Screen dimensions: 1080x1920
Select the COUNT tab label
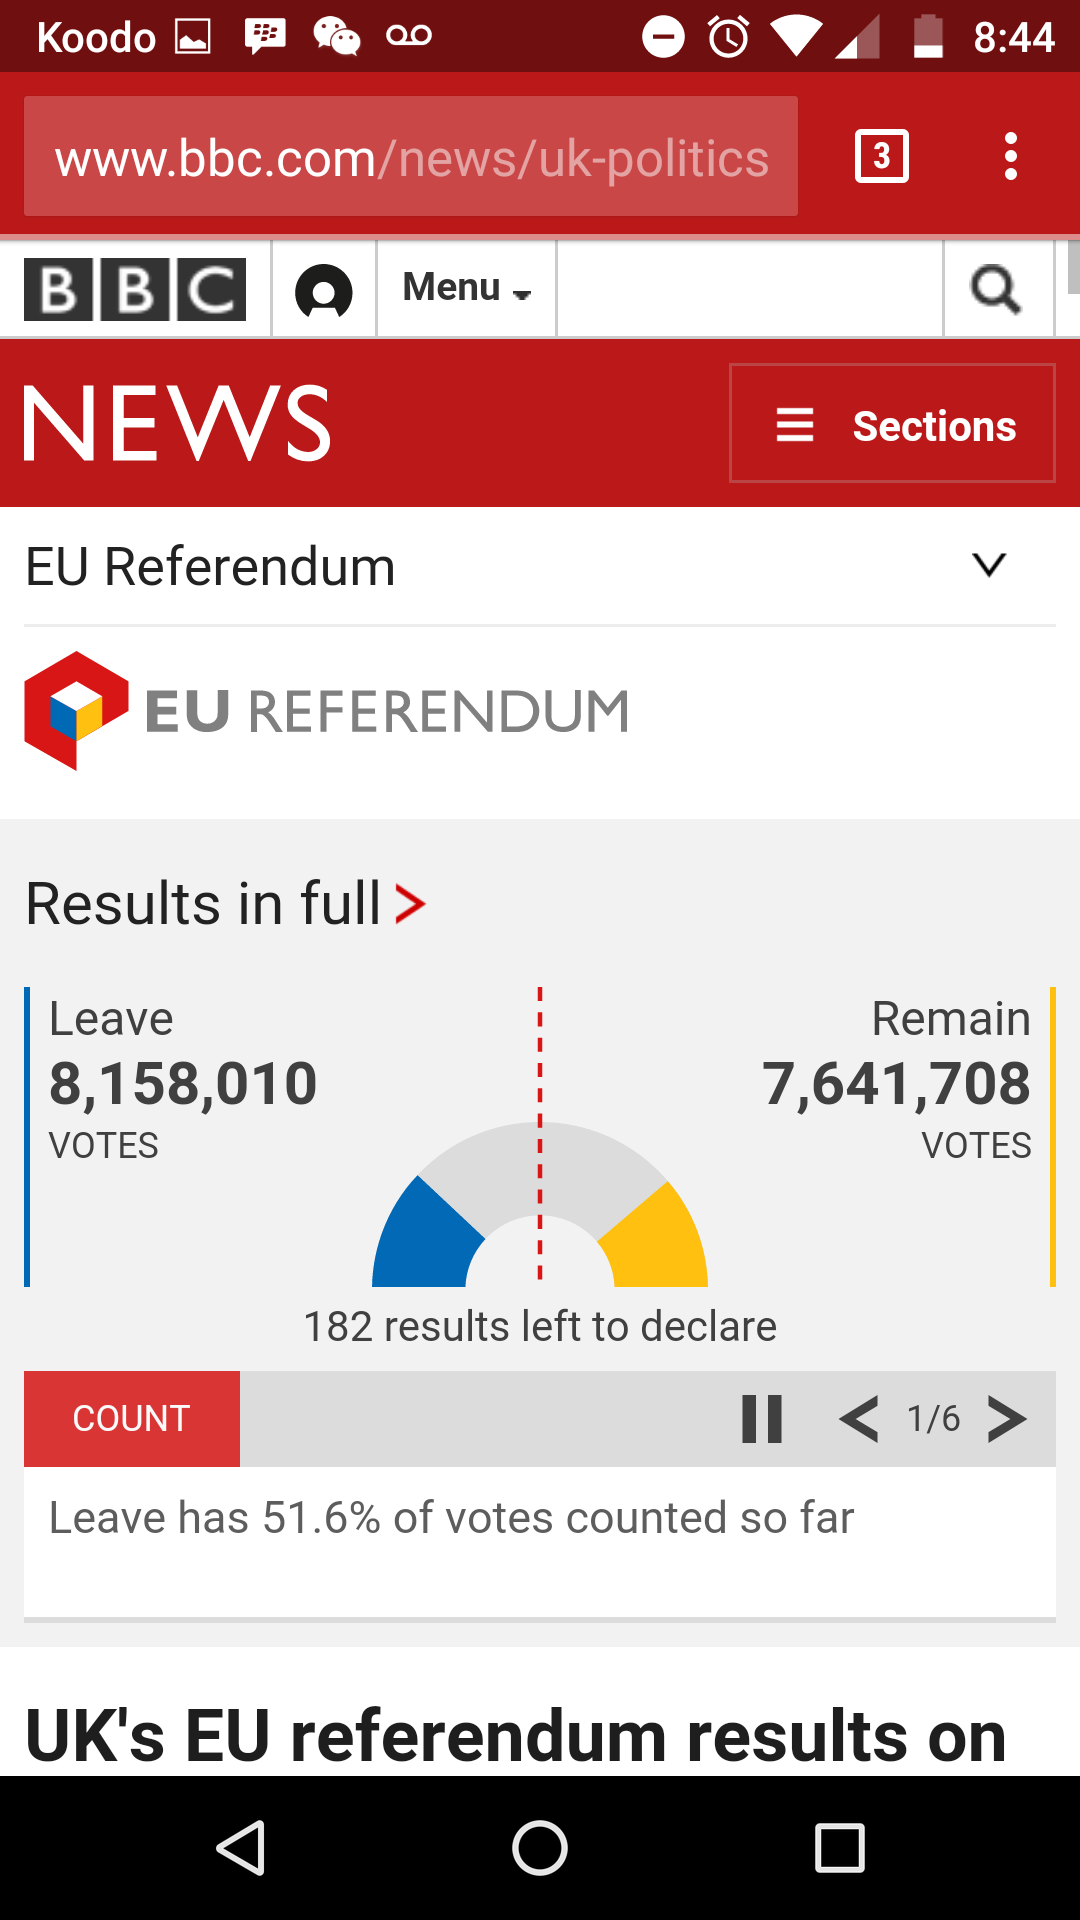[132, 1419]
